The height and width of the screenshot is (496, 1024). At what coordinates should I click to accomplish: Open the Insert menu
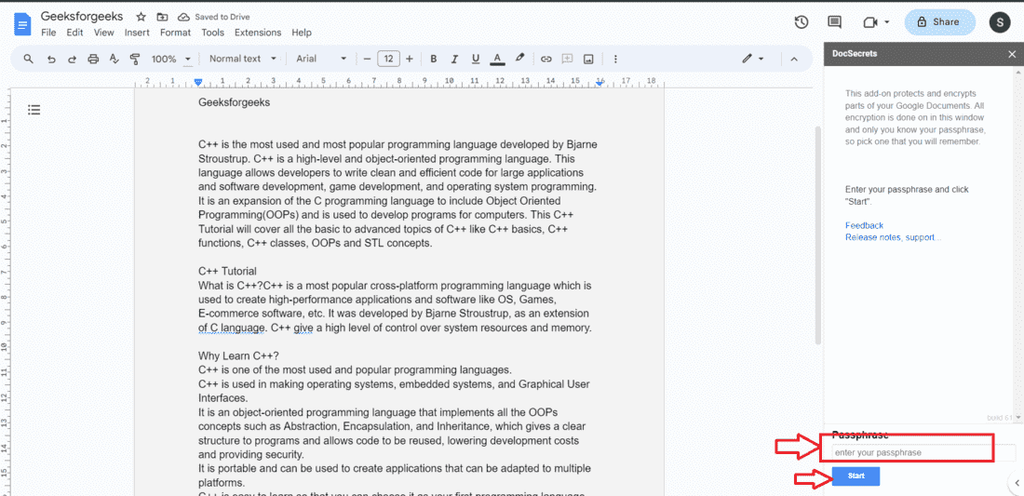point(137,32)
